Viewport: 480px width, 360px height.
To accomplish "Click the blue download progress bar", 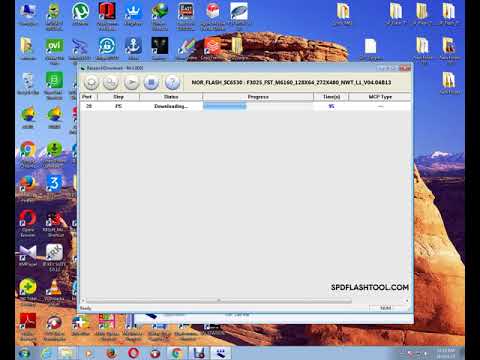I will click(225, 106).
